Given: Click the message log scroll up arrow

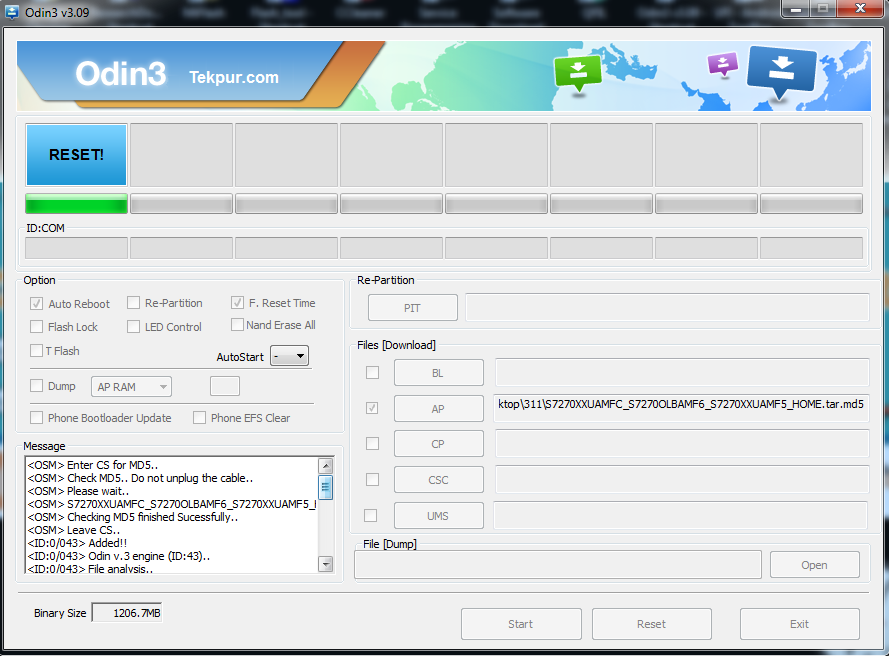Looking at the screenshot, I should tap(325, 466).
